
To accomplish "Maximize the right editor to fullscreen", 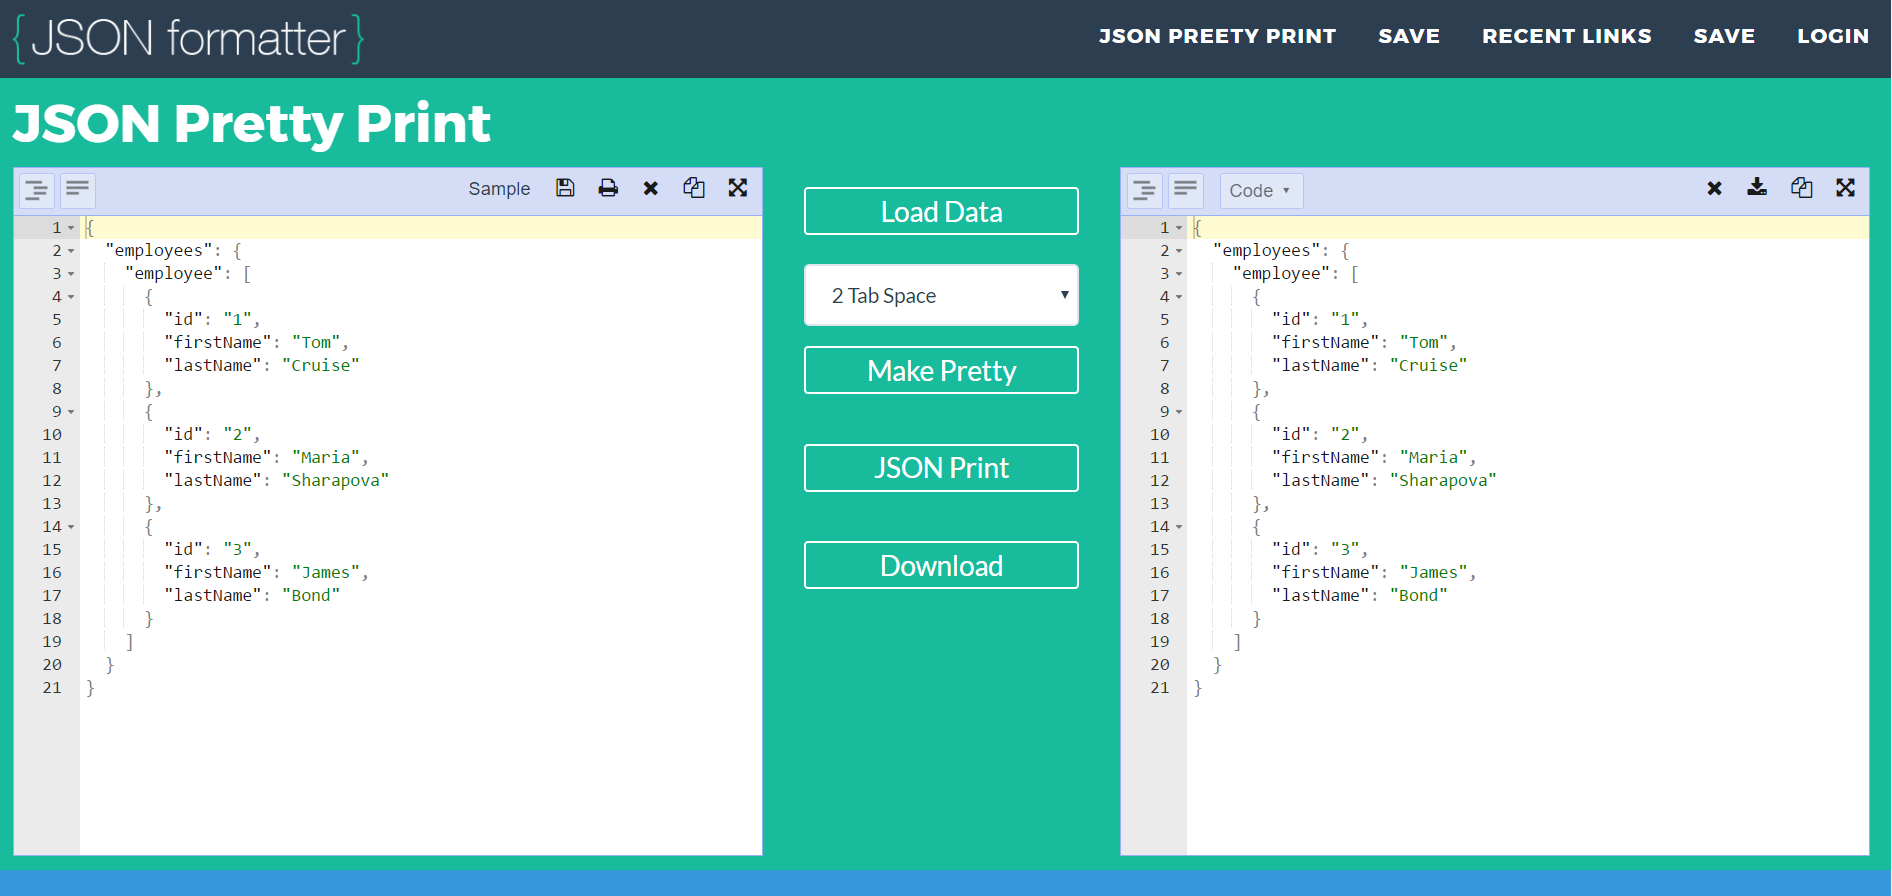I will [1846, 188].
